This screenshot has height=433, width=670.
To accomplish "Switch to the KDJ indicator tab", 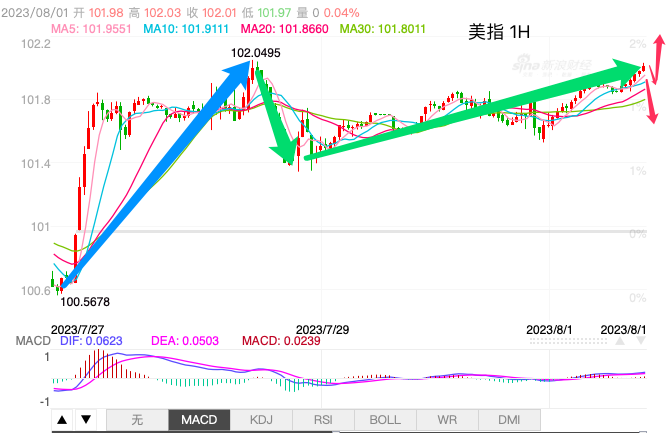I will coord(261,420).
